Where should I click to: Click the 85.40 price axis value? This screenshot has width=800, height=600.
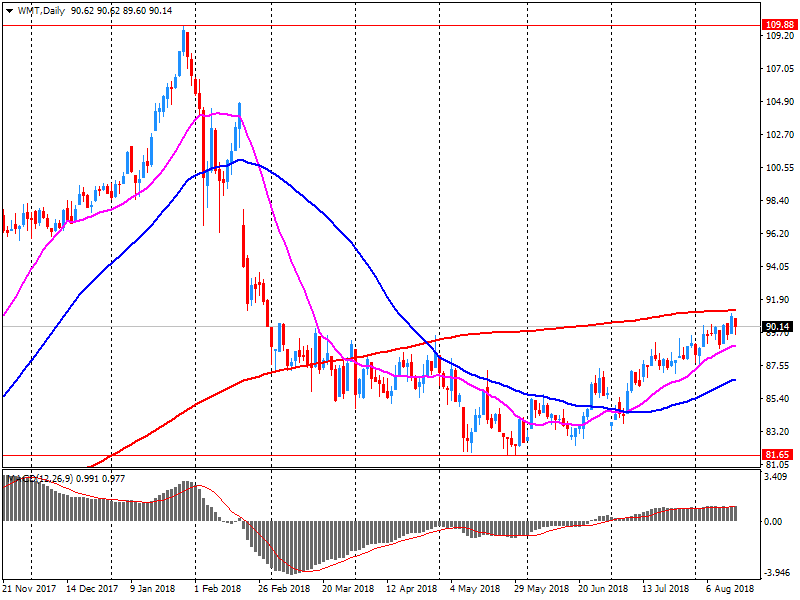click(x=778, y=398)
